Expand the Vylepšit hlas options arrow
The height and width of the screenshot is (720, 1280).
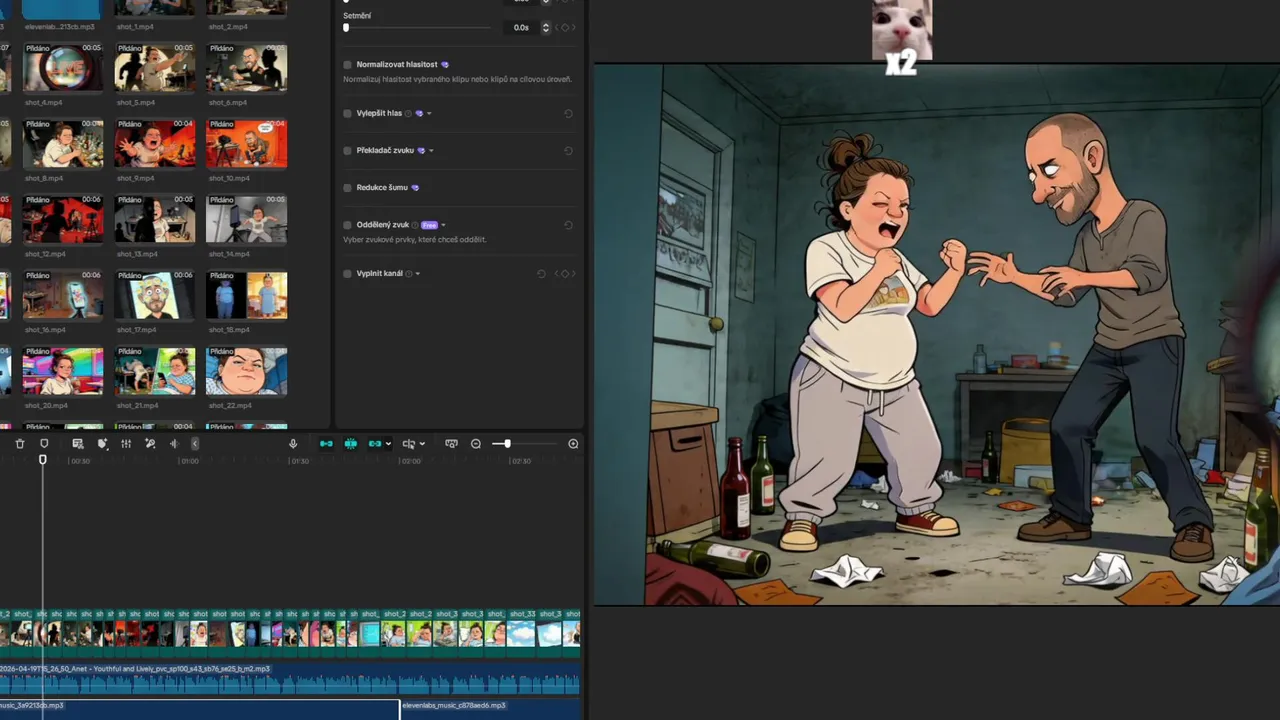429,114
